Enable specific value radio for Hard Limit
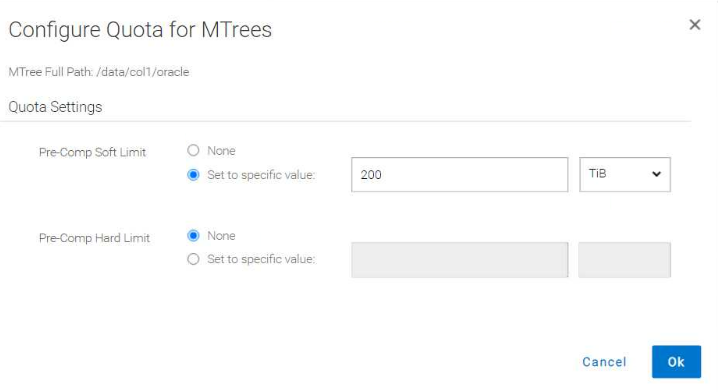The width and height of the screenshot is (718, 392). tap(193, 259)
